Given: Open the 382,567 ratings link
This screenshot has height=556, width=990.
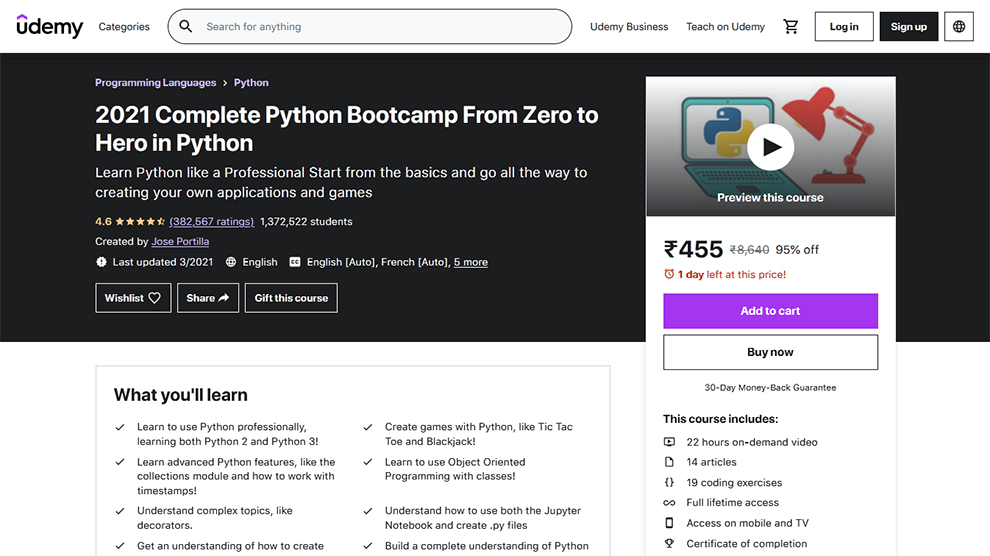Looking at the screenshot, I should pos(212,222).
